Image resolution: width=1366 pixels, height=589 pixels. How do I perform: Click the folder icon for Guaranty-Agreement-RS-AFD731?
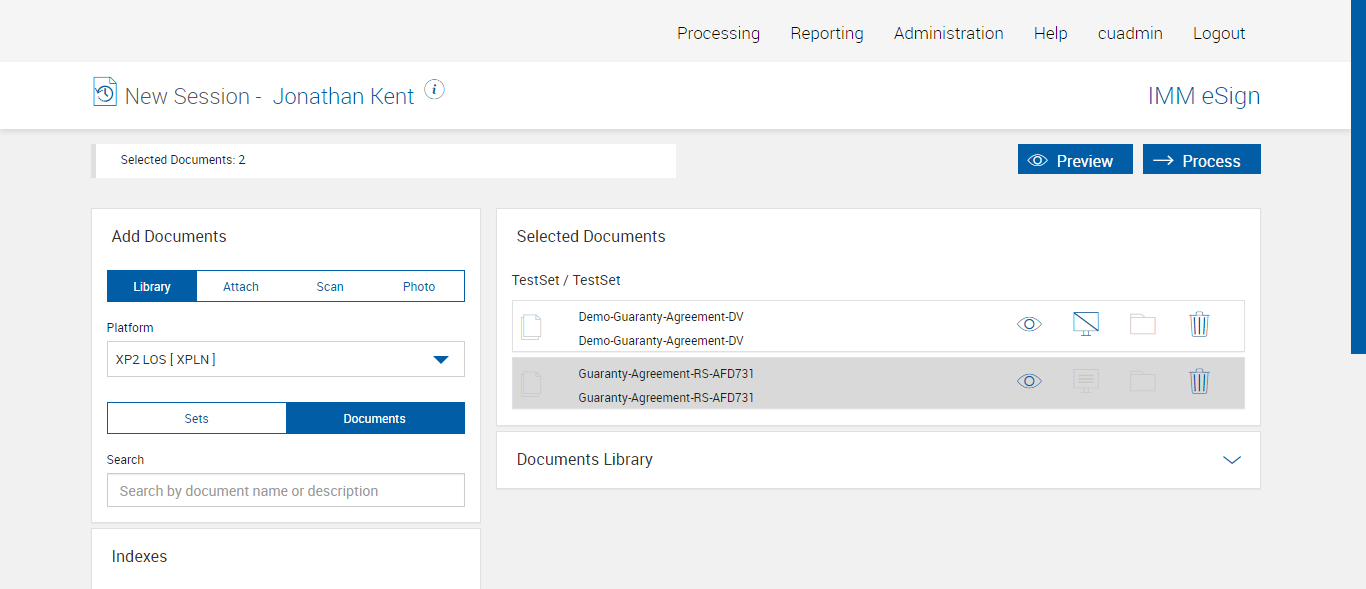1142,381
